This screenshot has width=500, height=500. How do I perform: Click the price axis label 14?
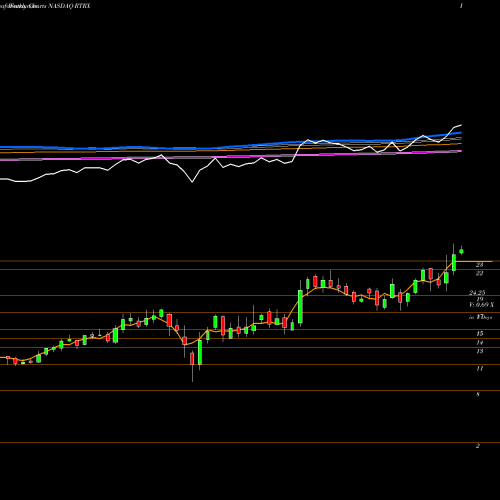(x=480, y=343)
